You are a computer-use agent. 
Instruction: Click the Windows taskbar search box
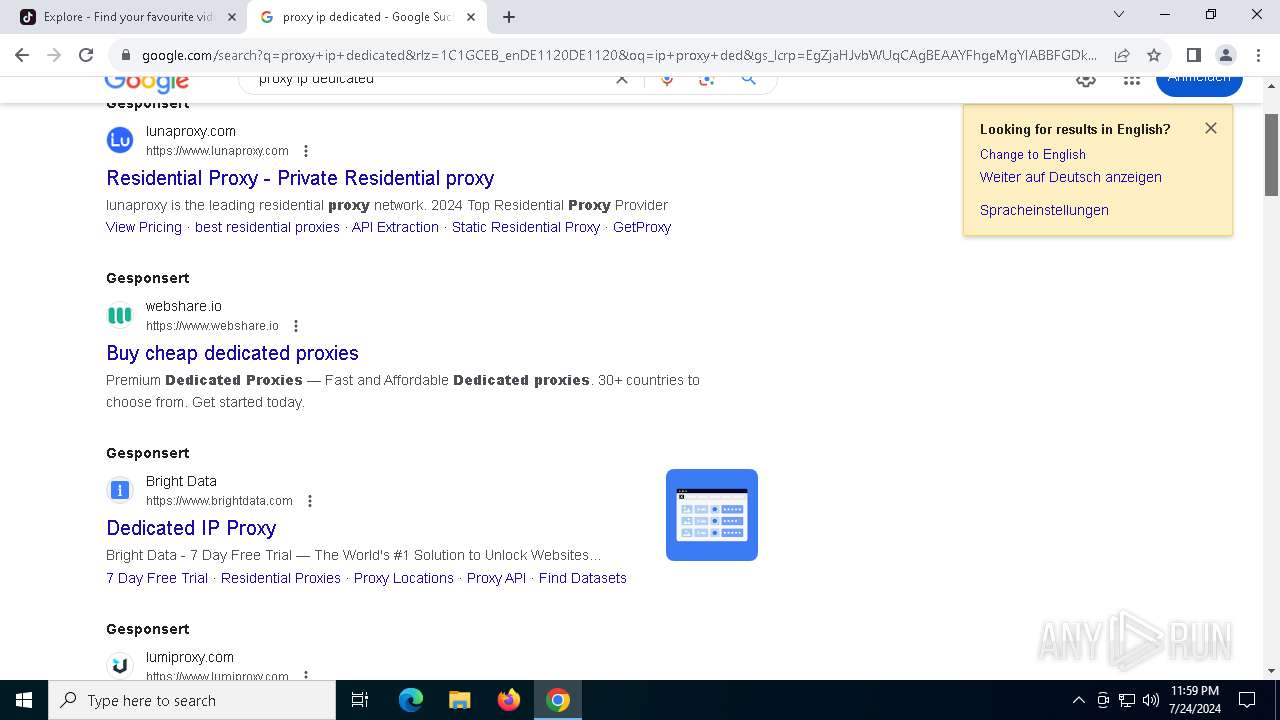click(192, 700)
